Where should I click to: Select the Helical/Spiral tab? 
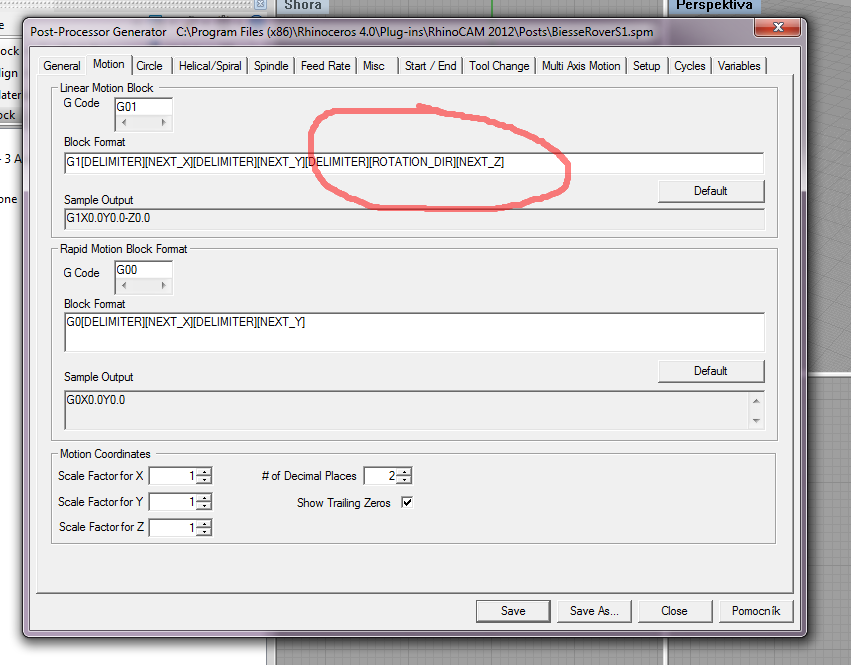[210, 66]
